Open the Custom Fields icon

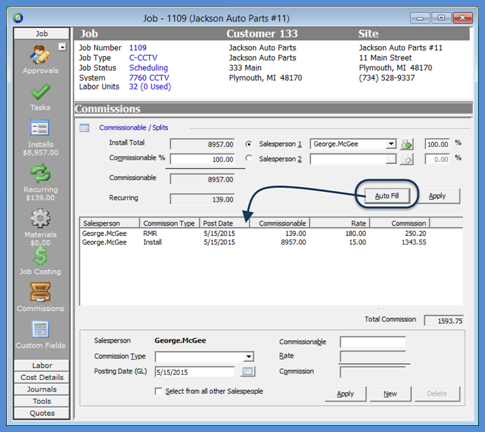40,329
